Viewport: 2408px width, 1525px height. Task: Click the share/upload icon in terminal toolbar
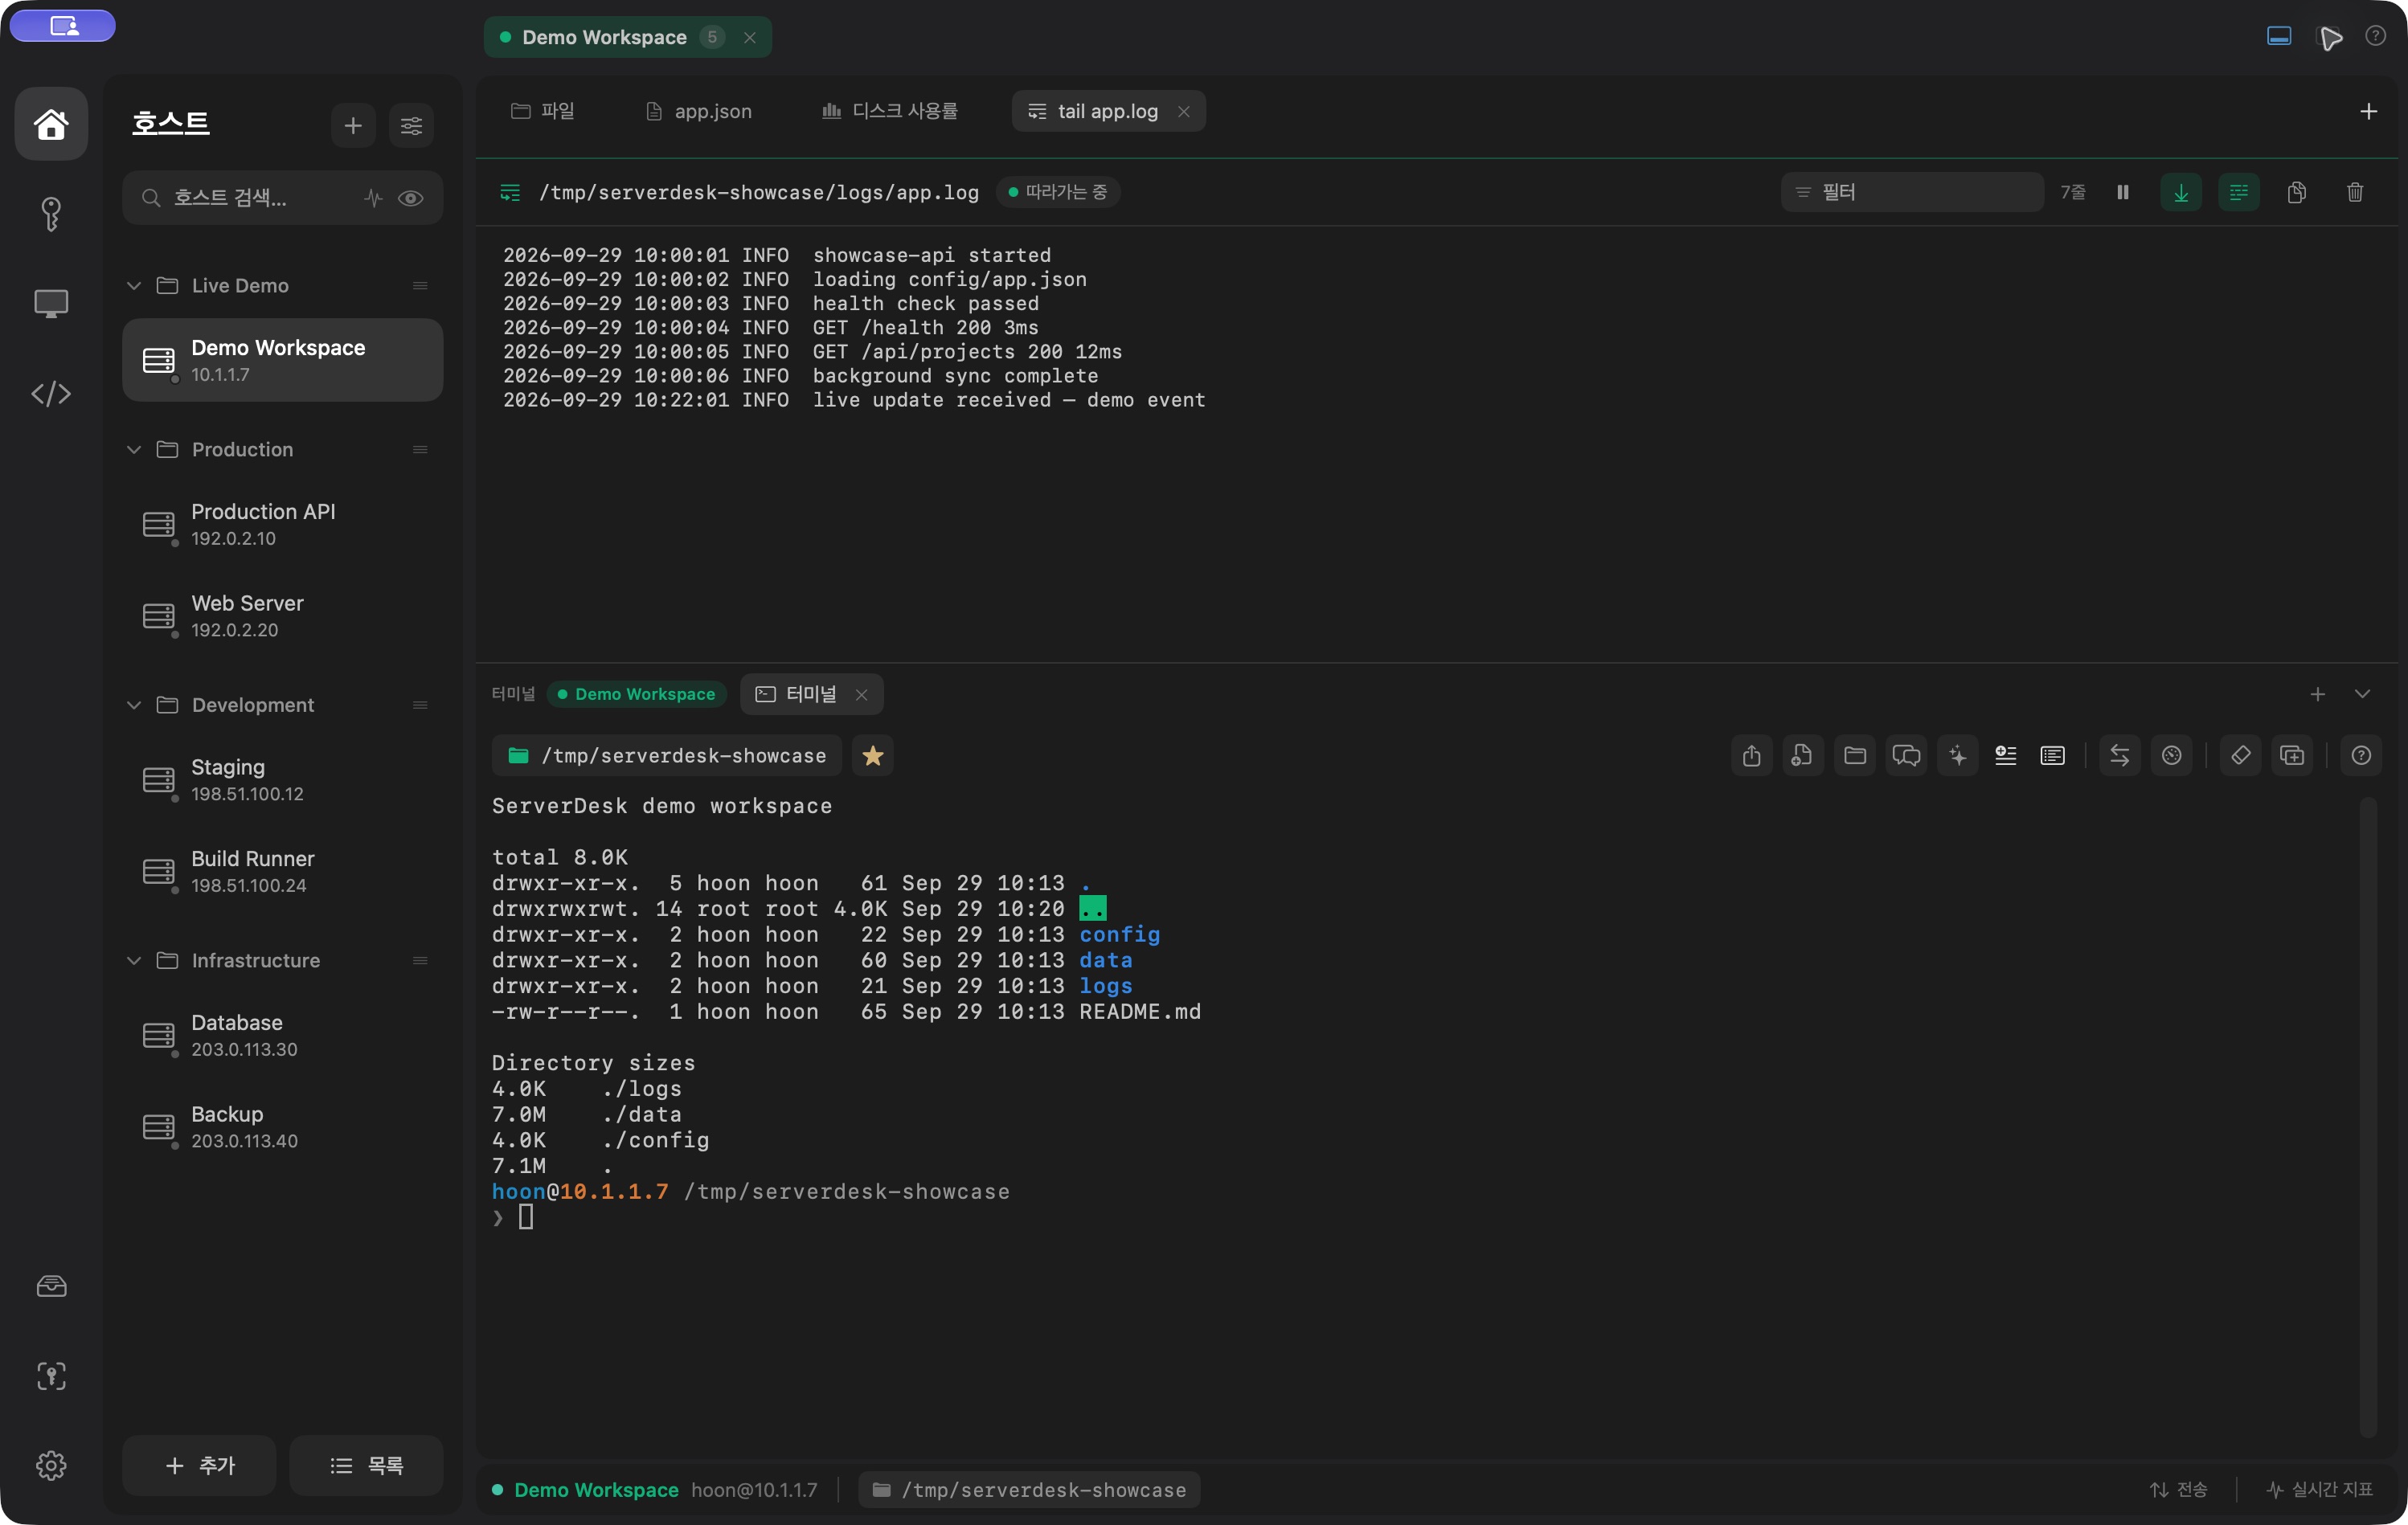1752,756
